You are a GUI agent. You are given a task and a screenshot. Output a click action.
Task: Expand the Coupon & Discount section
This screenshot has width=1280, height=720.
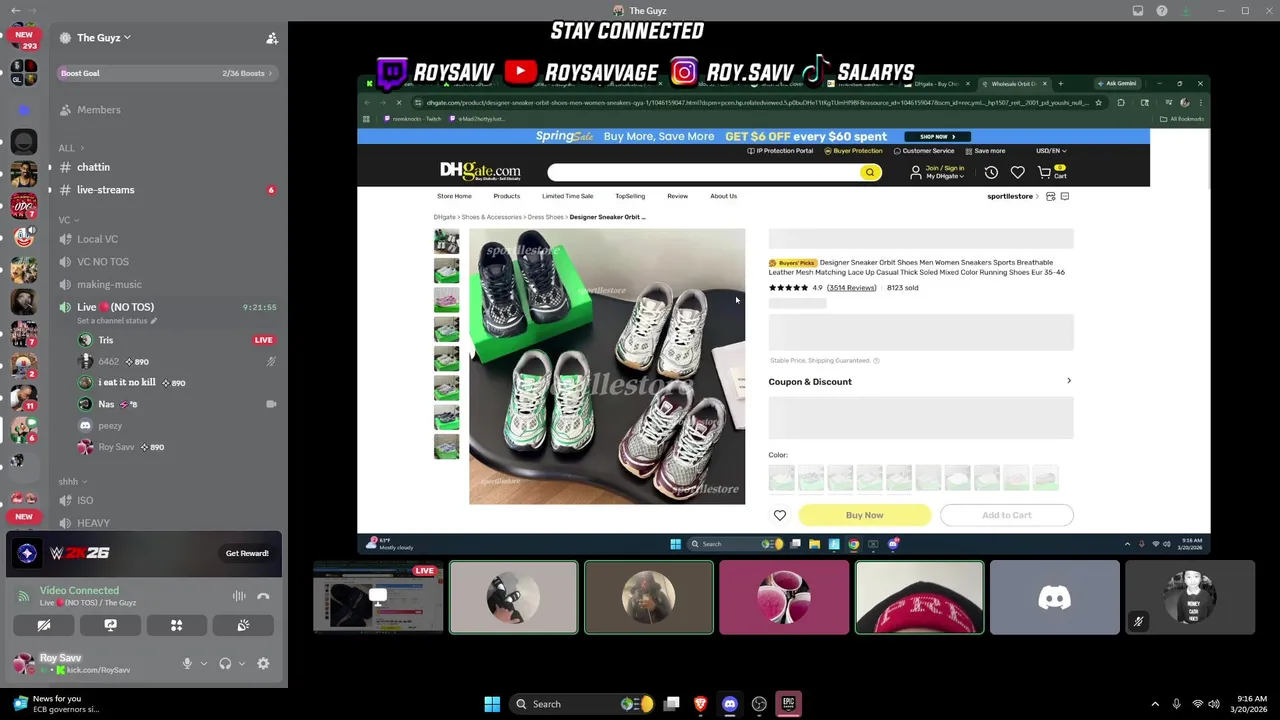click(x=920, y=382)
